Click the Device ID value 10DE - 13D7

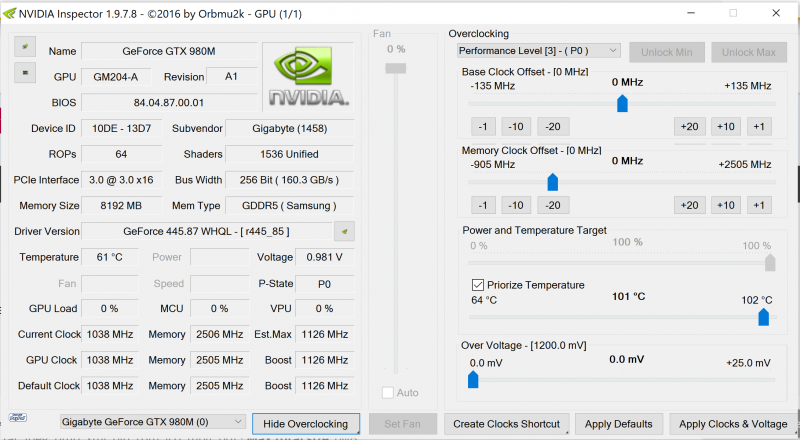(x=121, y=129)
